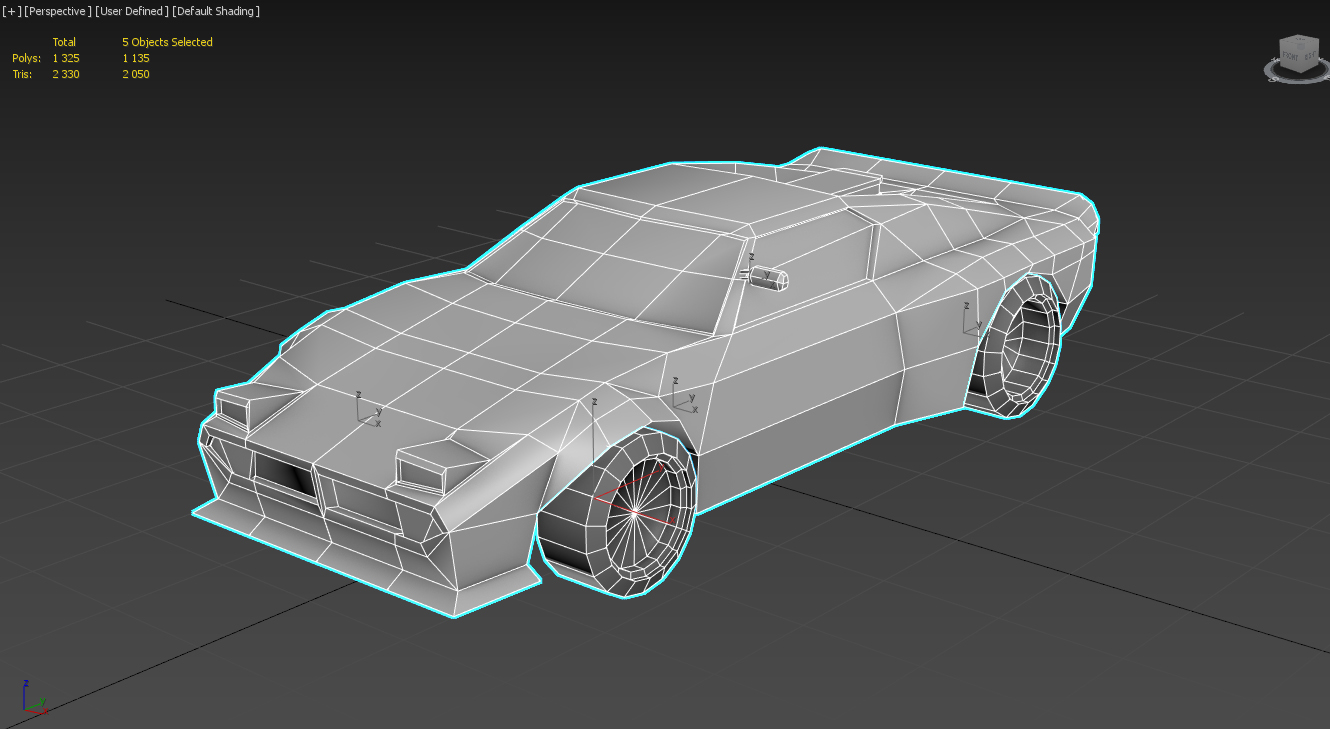Select the pop-up headlight nearest the front wheel
The height and width of the screenshot is (729, 1330).
coord(430,469)
